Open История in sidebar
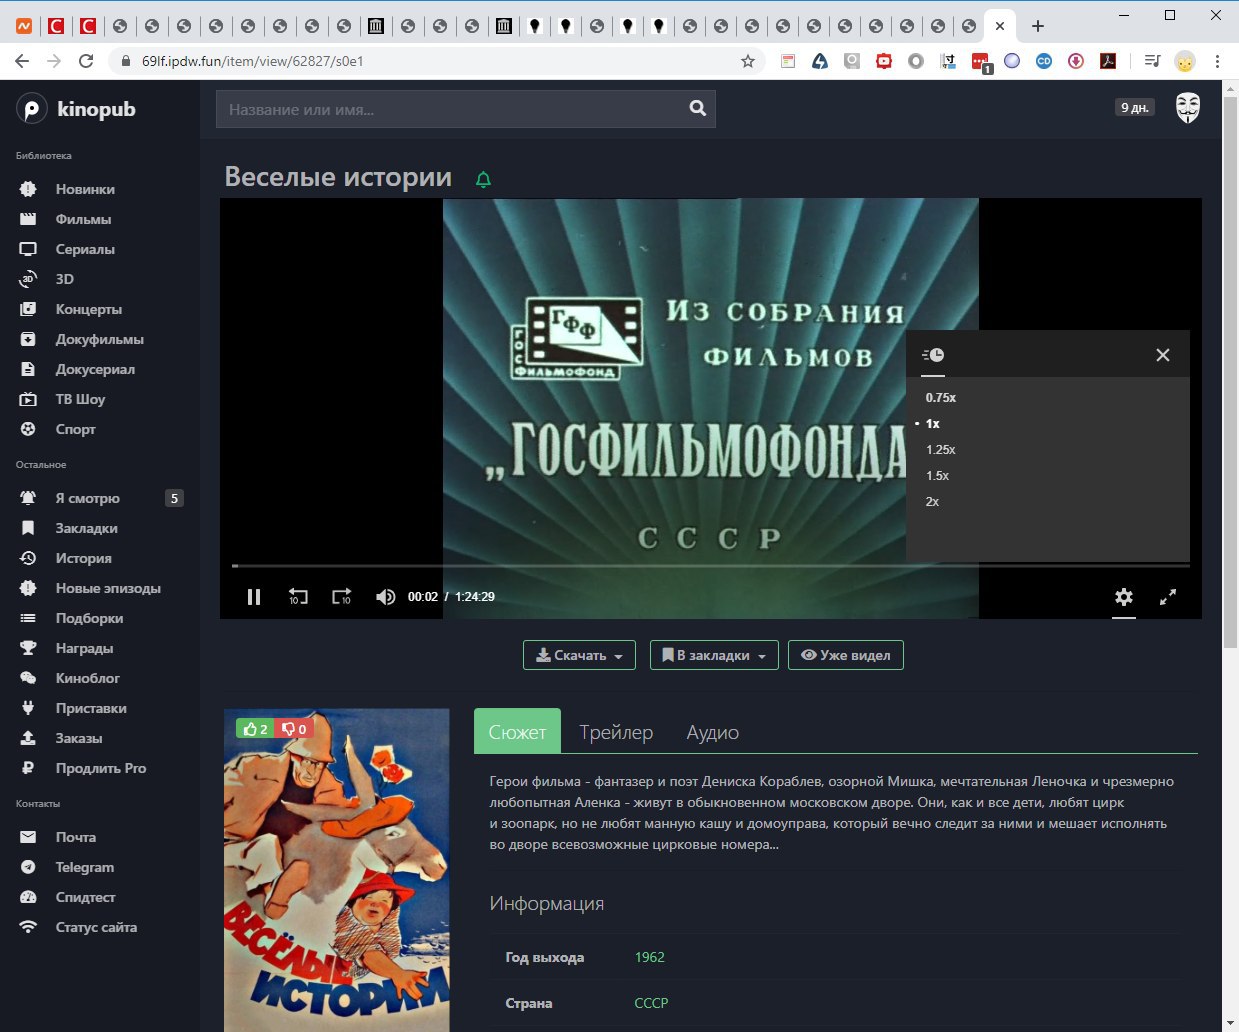This screenshot has width=1239, height=1032. pos(84,558)
